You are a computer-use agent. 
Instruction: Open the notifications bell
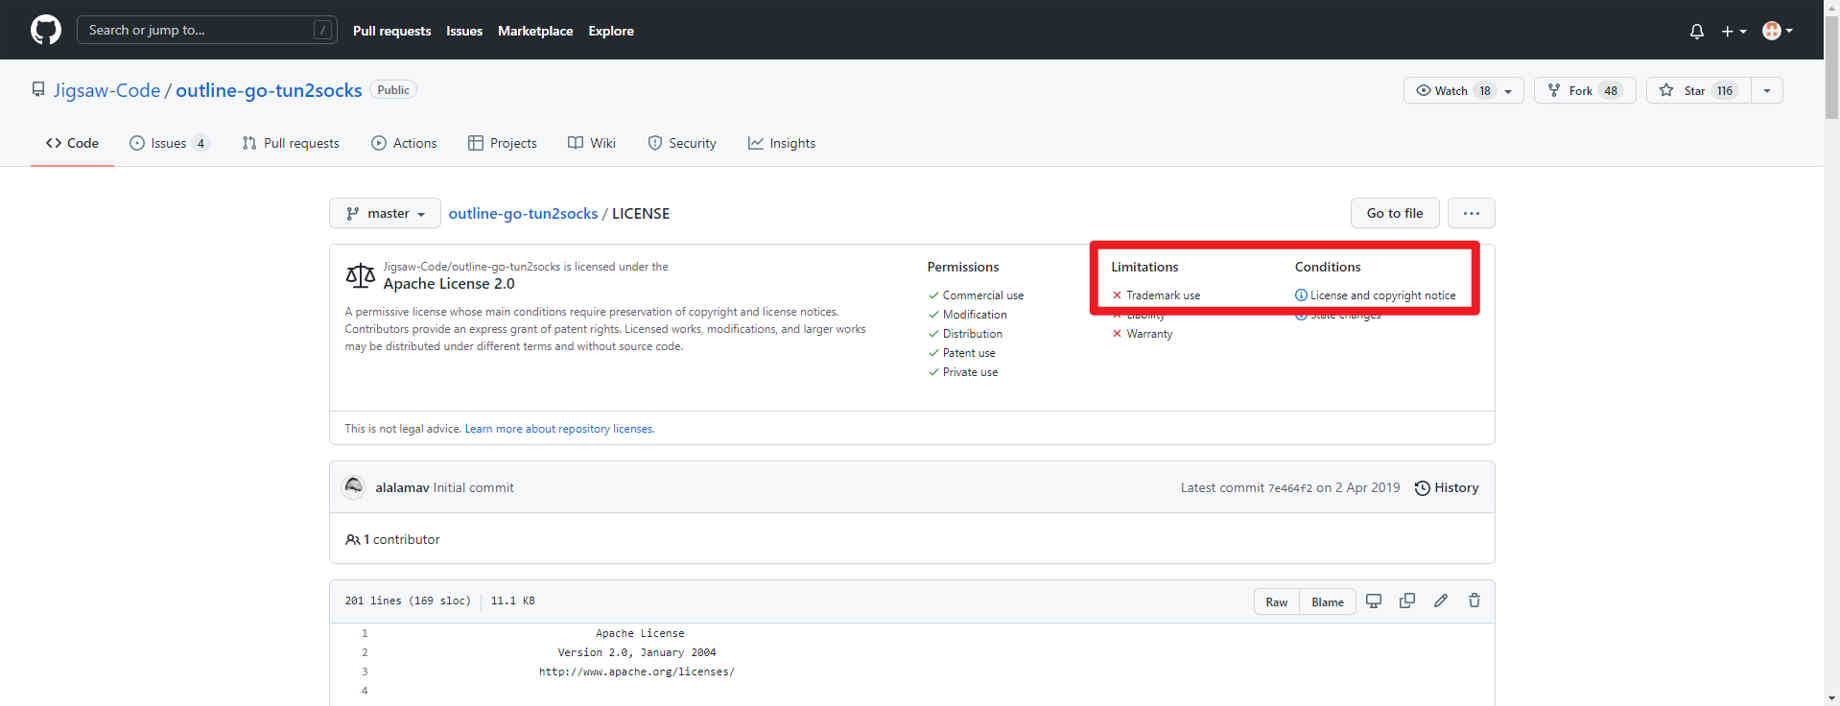(1696, 31)
